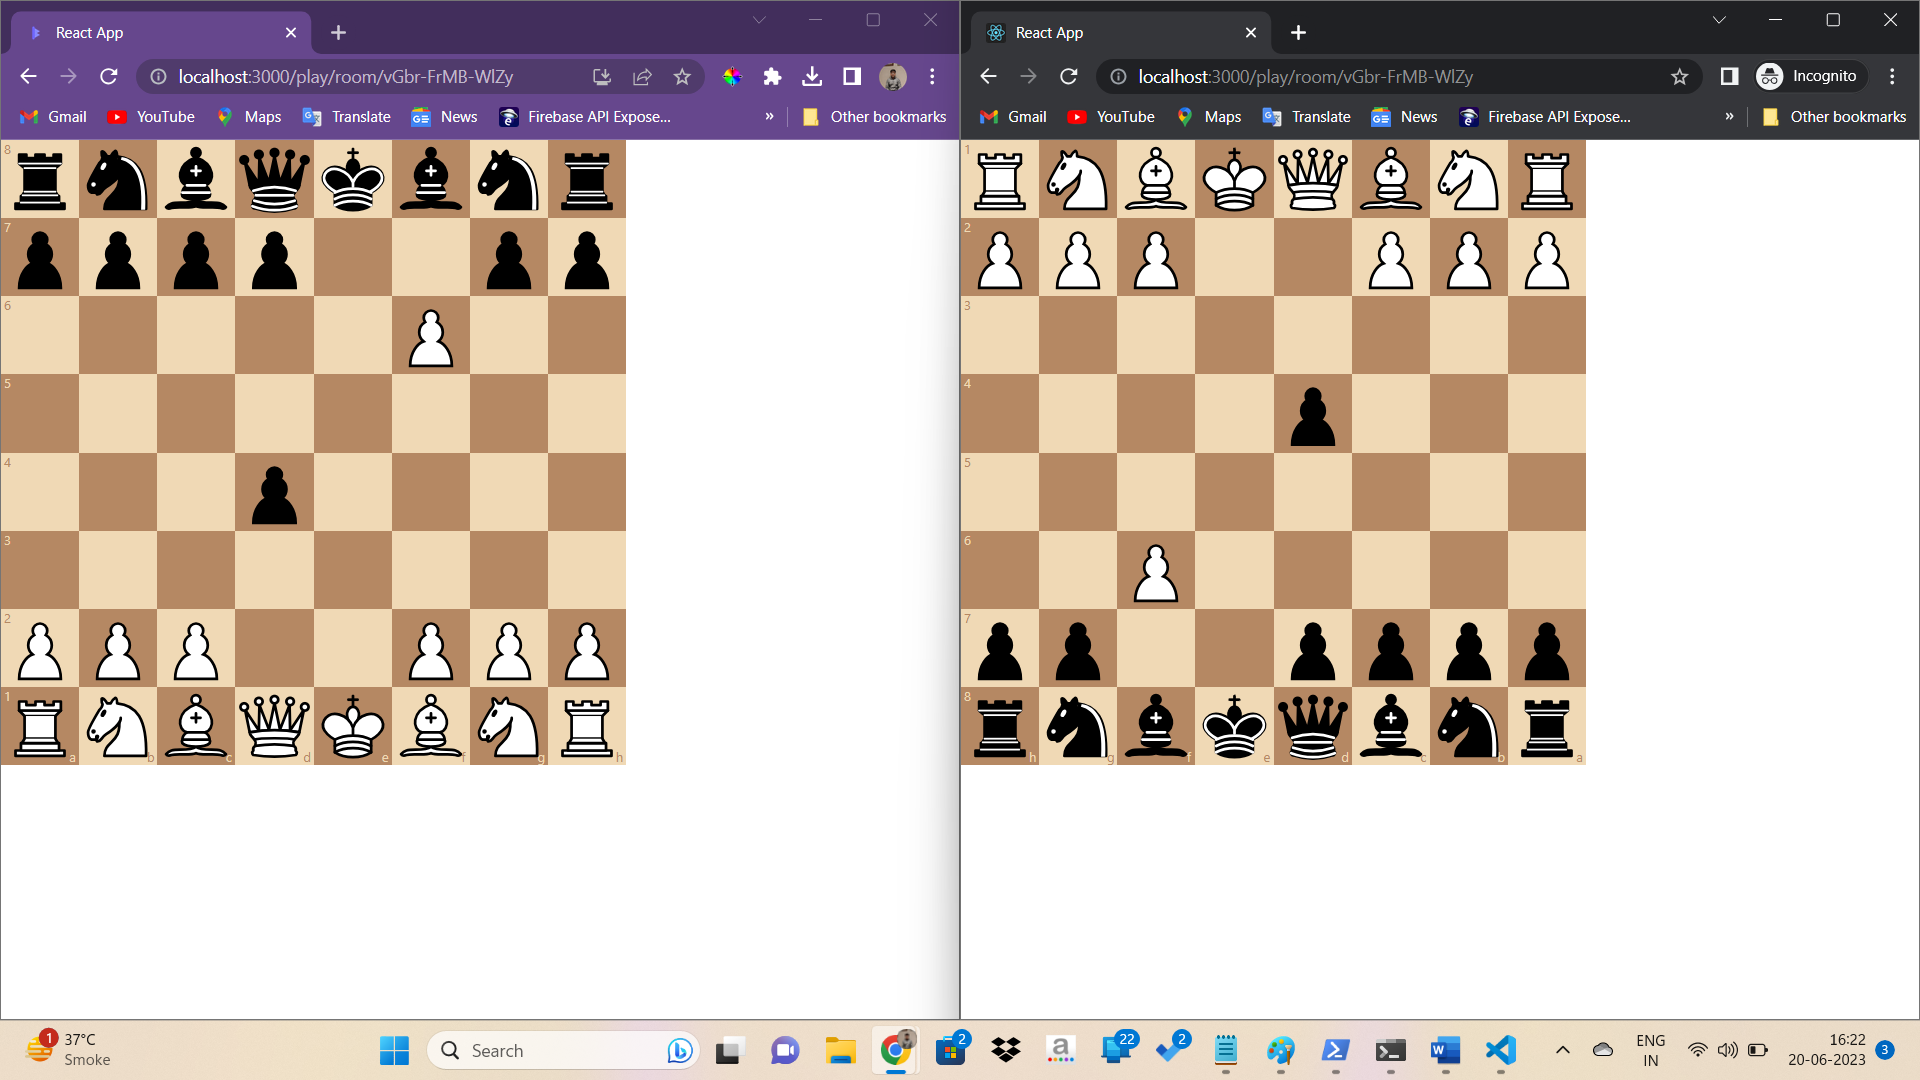Select the black queen on right board
Image resolution: width=1920 pixels, height=1080 pixels.
[x=1313, y=727]
